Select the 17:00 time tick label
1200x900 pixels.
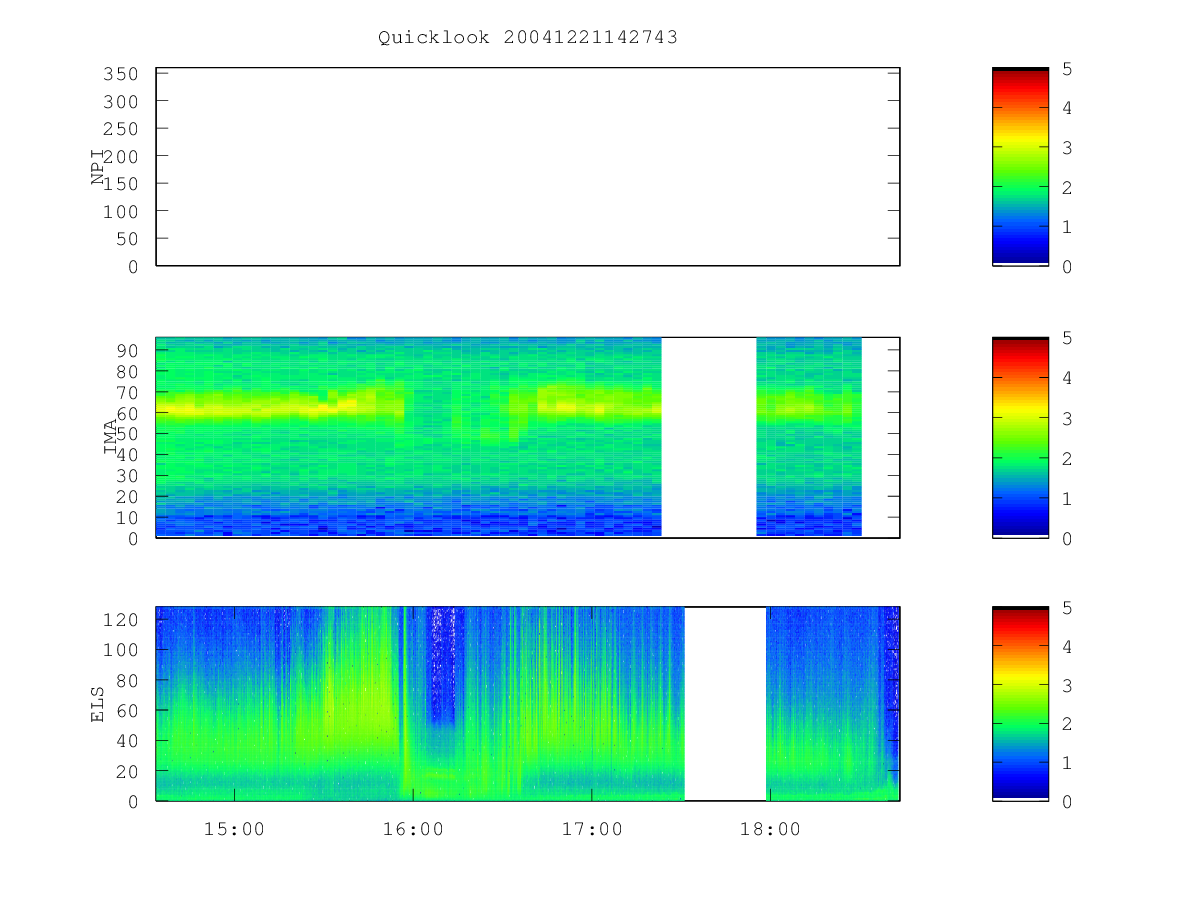tap(592, 829)
